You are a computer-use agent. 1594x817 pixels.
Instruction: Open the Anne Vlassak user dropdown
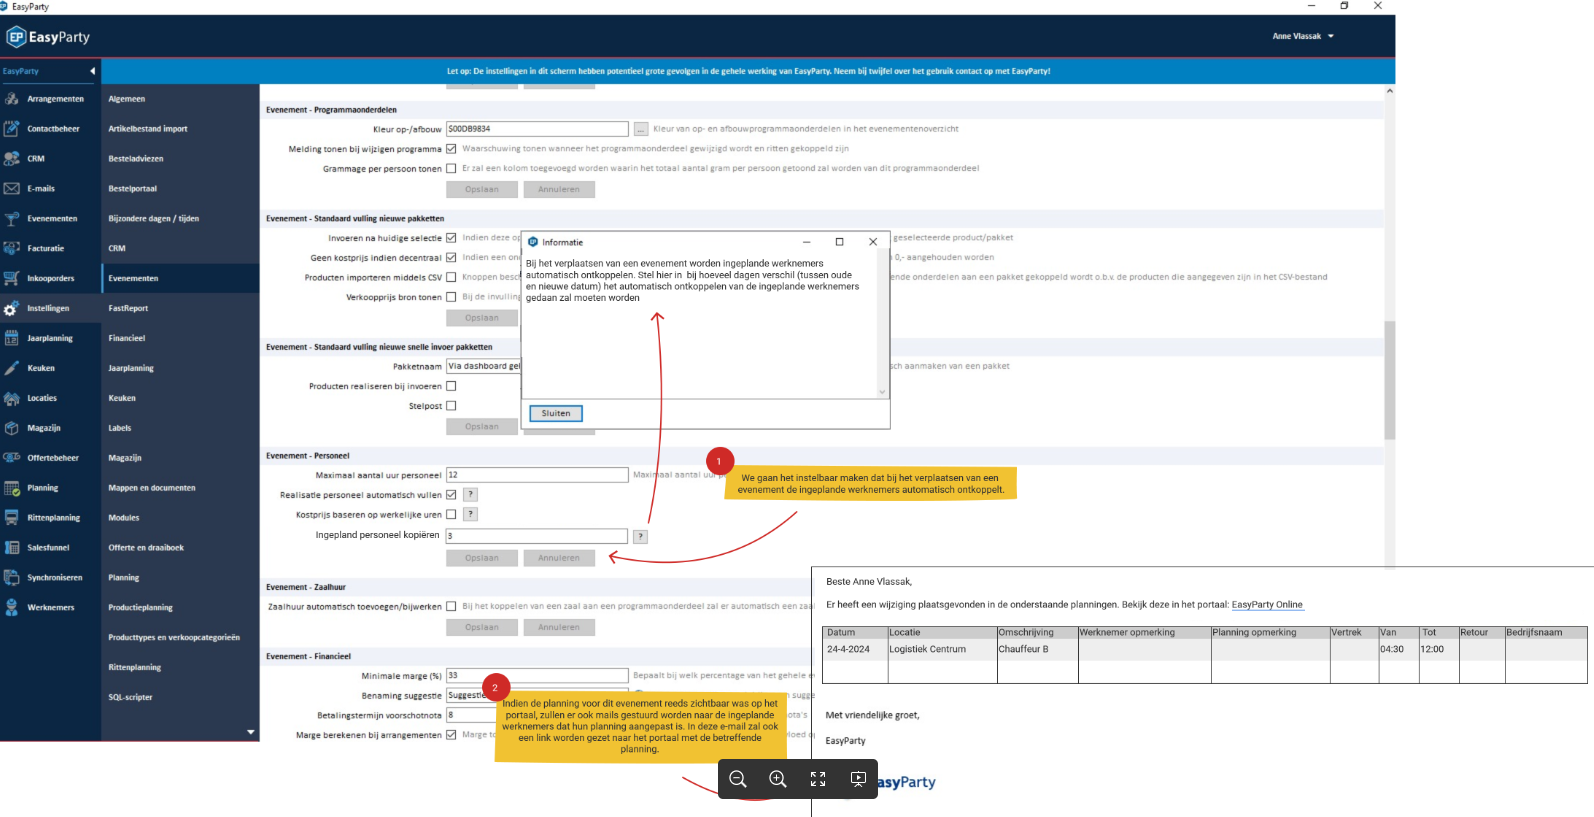tap(1303, 36)
